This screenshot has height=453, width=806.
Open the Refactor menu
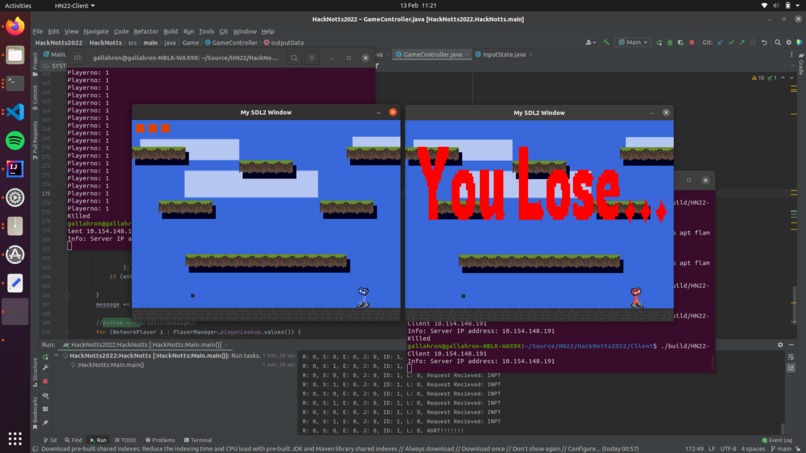coord(145,31)
